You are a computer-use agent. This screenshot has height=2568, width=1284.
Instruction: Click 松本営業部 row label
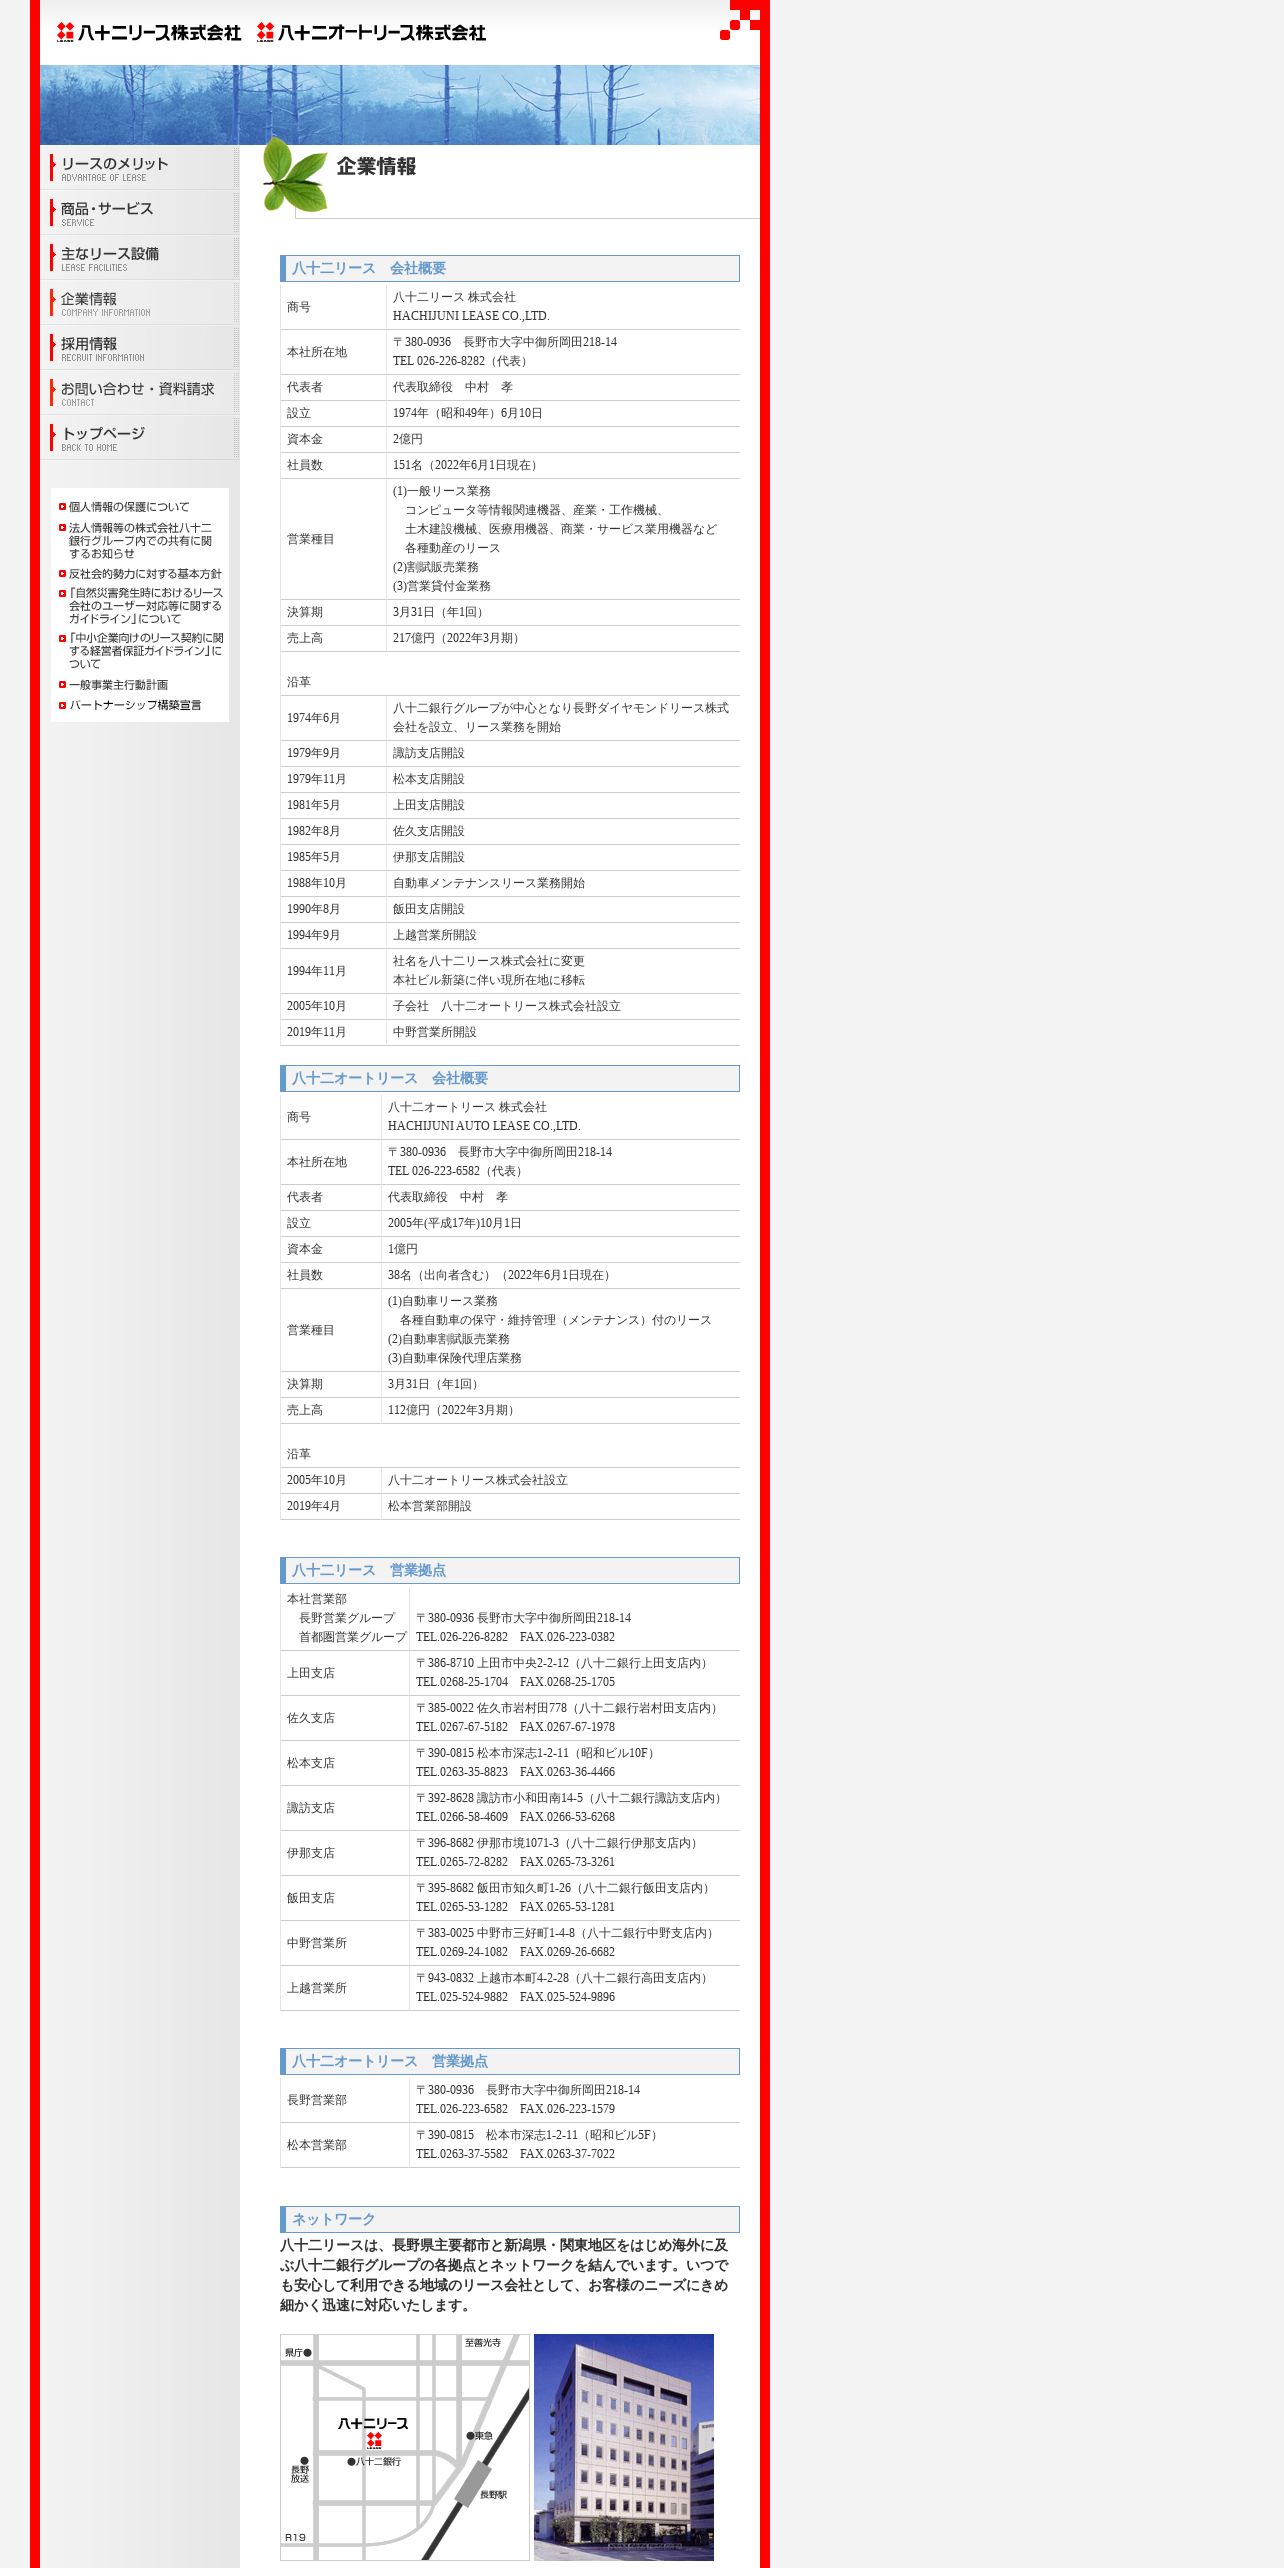tap(317, 2145)
